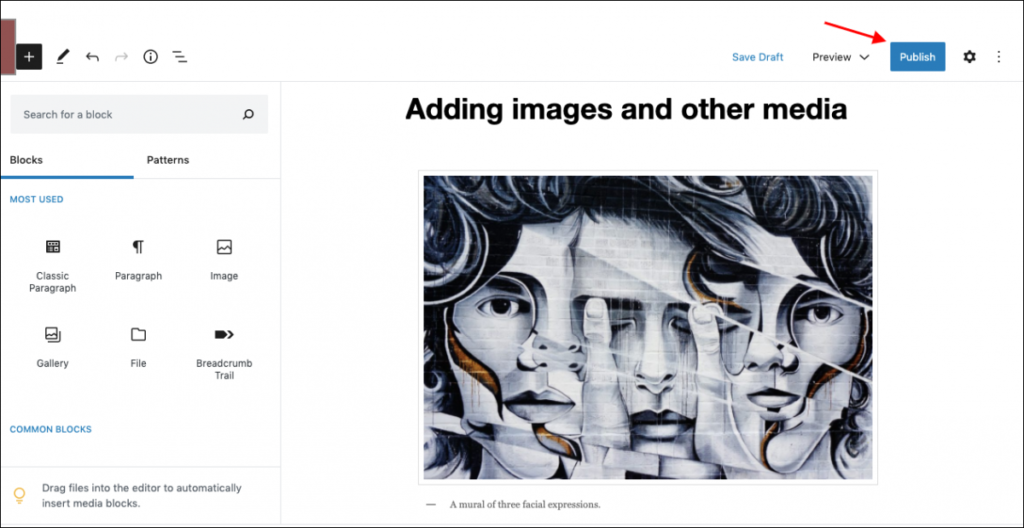1024x528 pixels.
Task: Click the Save Draft link
Action: click(x=758, y=57)
